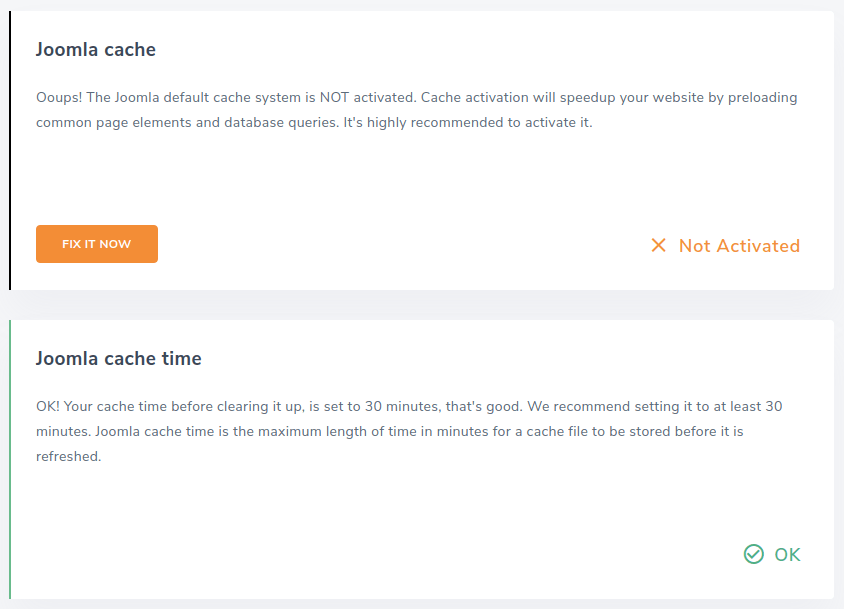
Task: Click the cache time 30 minutes description
Action: [409, 431]
